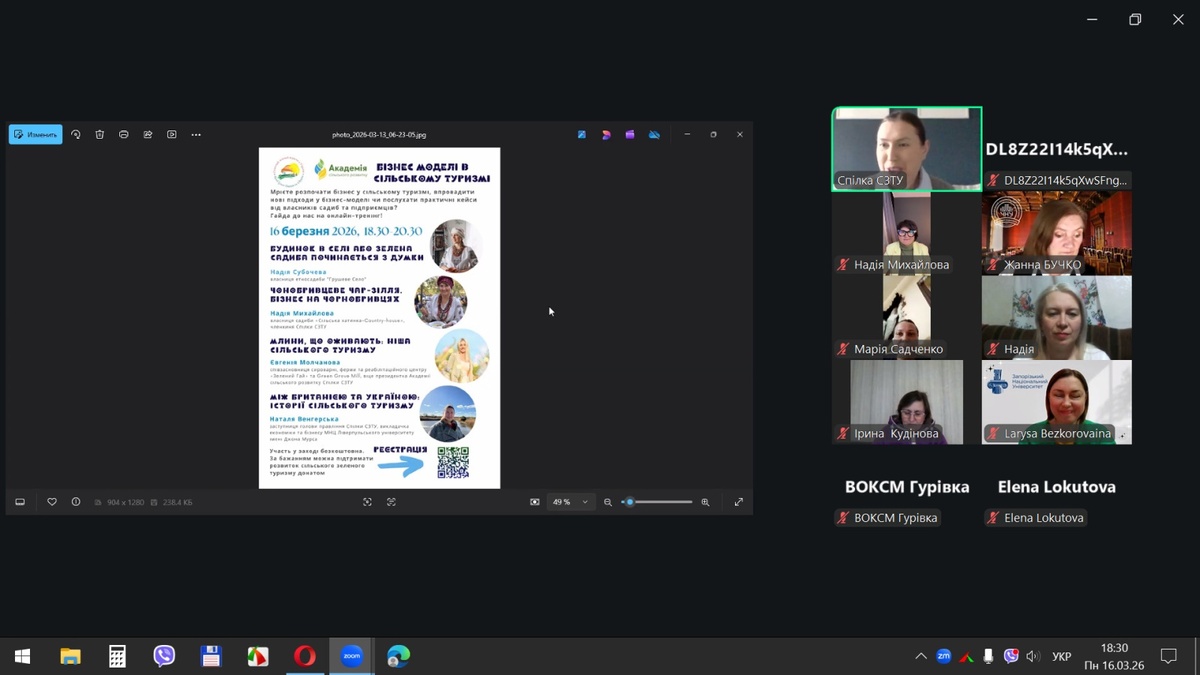Start slideshow from Photos toolbar
Image resolution: width=1200 pixels, height=675 pixels.
pos(172,134)
